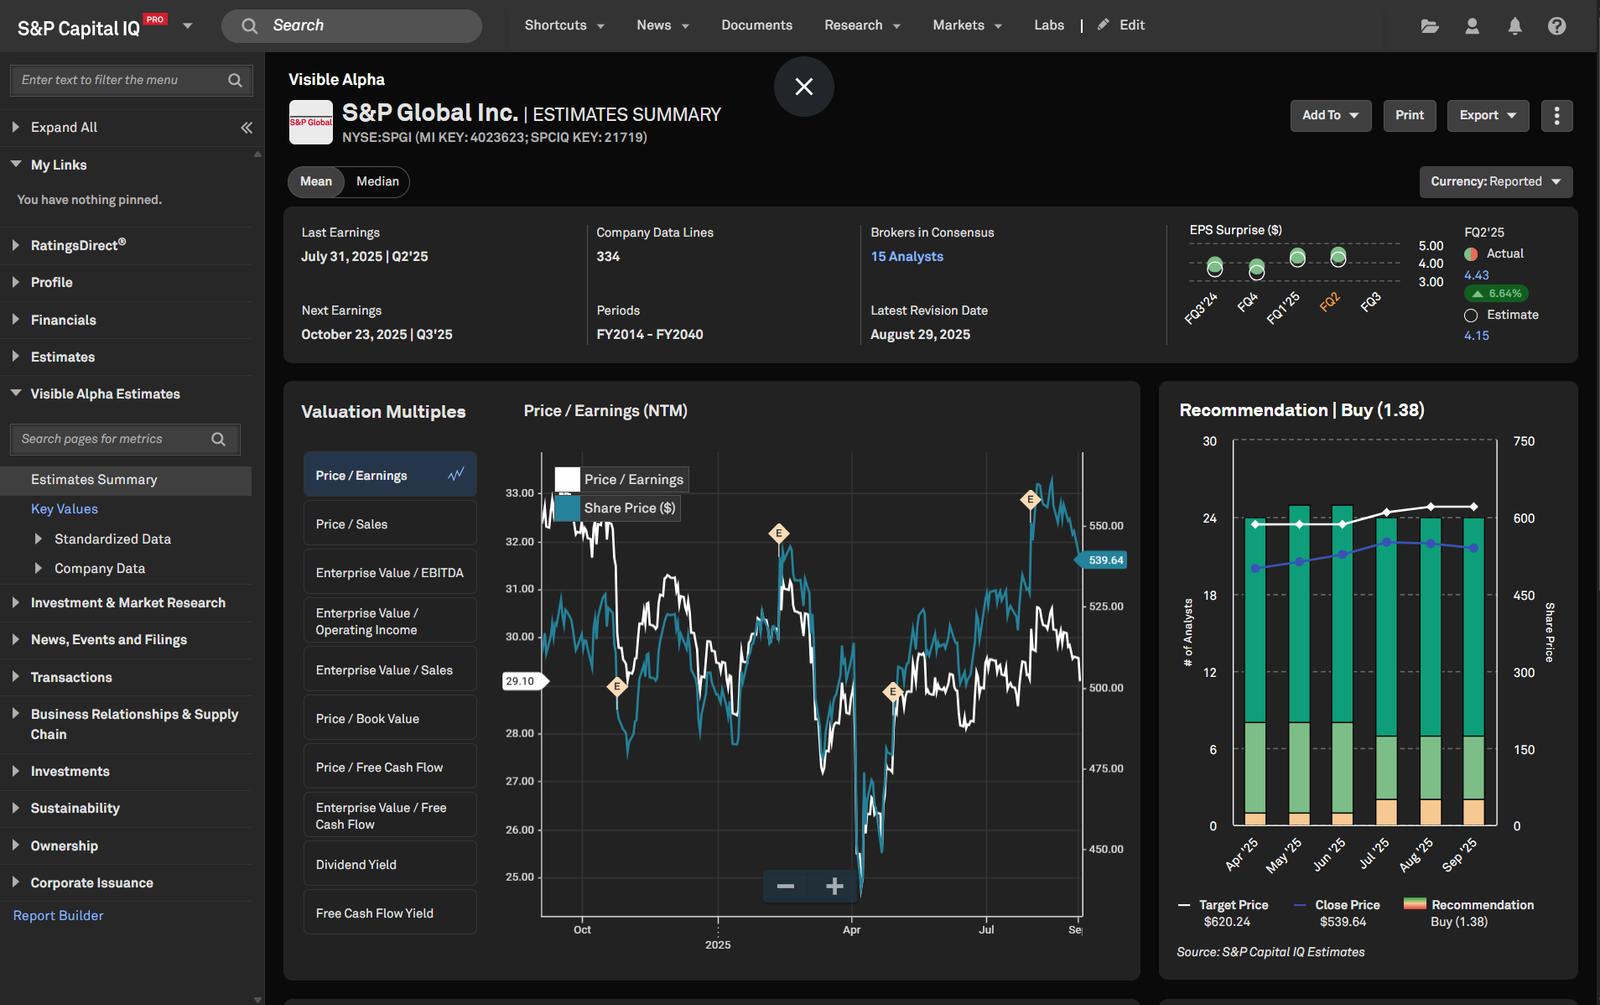
Task: Click the Sep '25 recommendation bar
Action: click(1474, 671)
